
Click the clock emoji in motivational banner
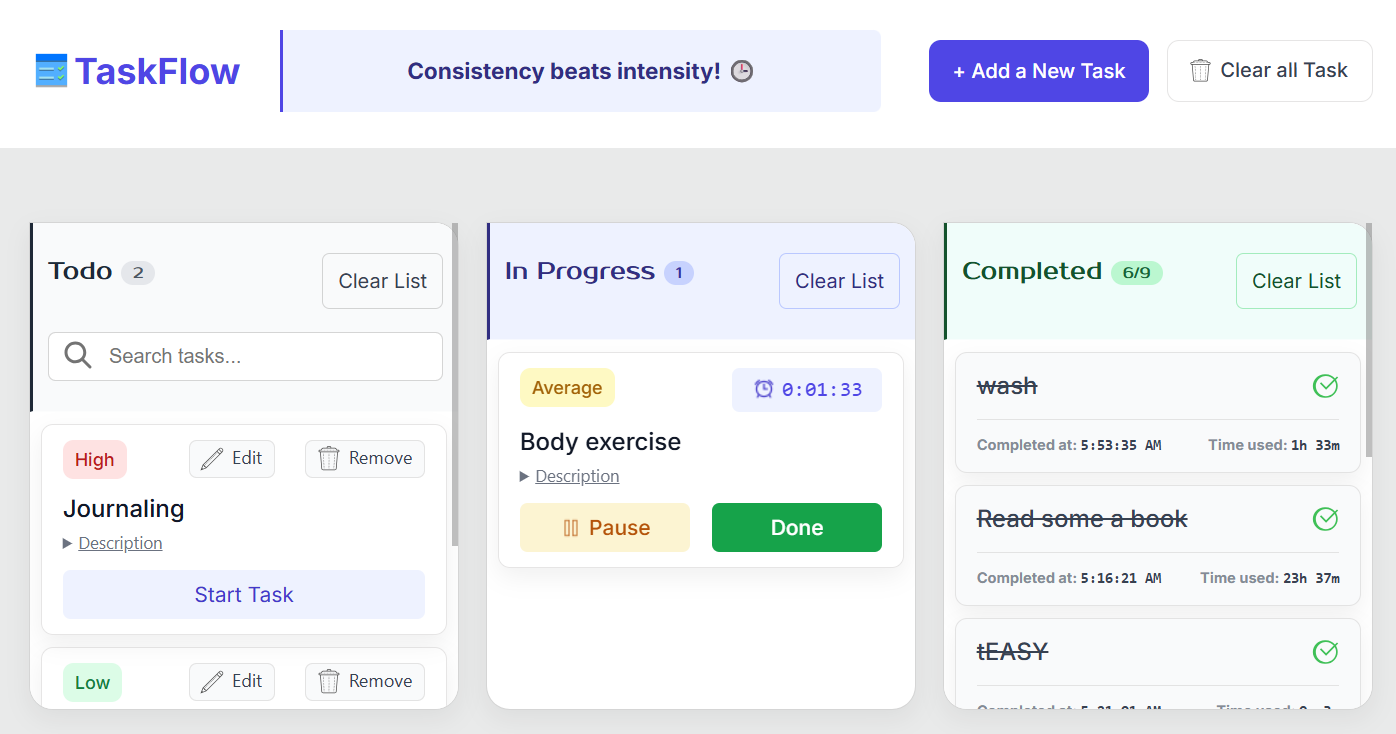tap(741, 71)
